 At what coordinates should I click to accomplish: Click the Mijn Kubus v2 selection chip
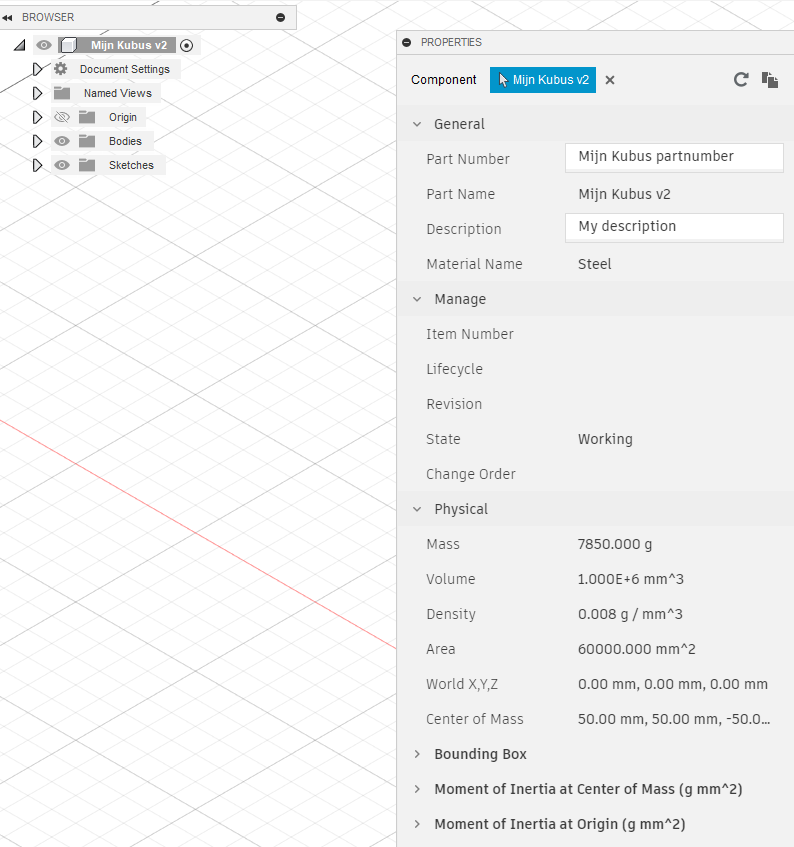point(543,80)
